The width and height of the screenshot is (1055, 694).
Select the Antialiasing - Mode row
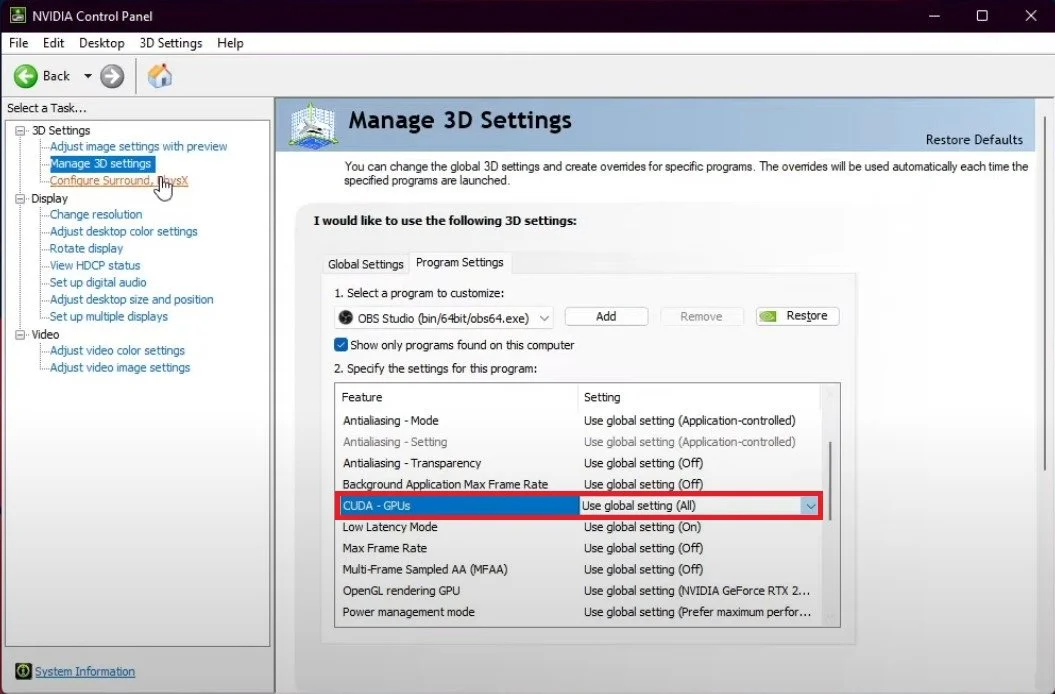pos(579,421)
